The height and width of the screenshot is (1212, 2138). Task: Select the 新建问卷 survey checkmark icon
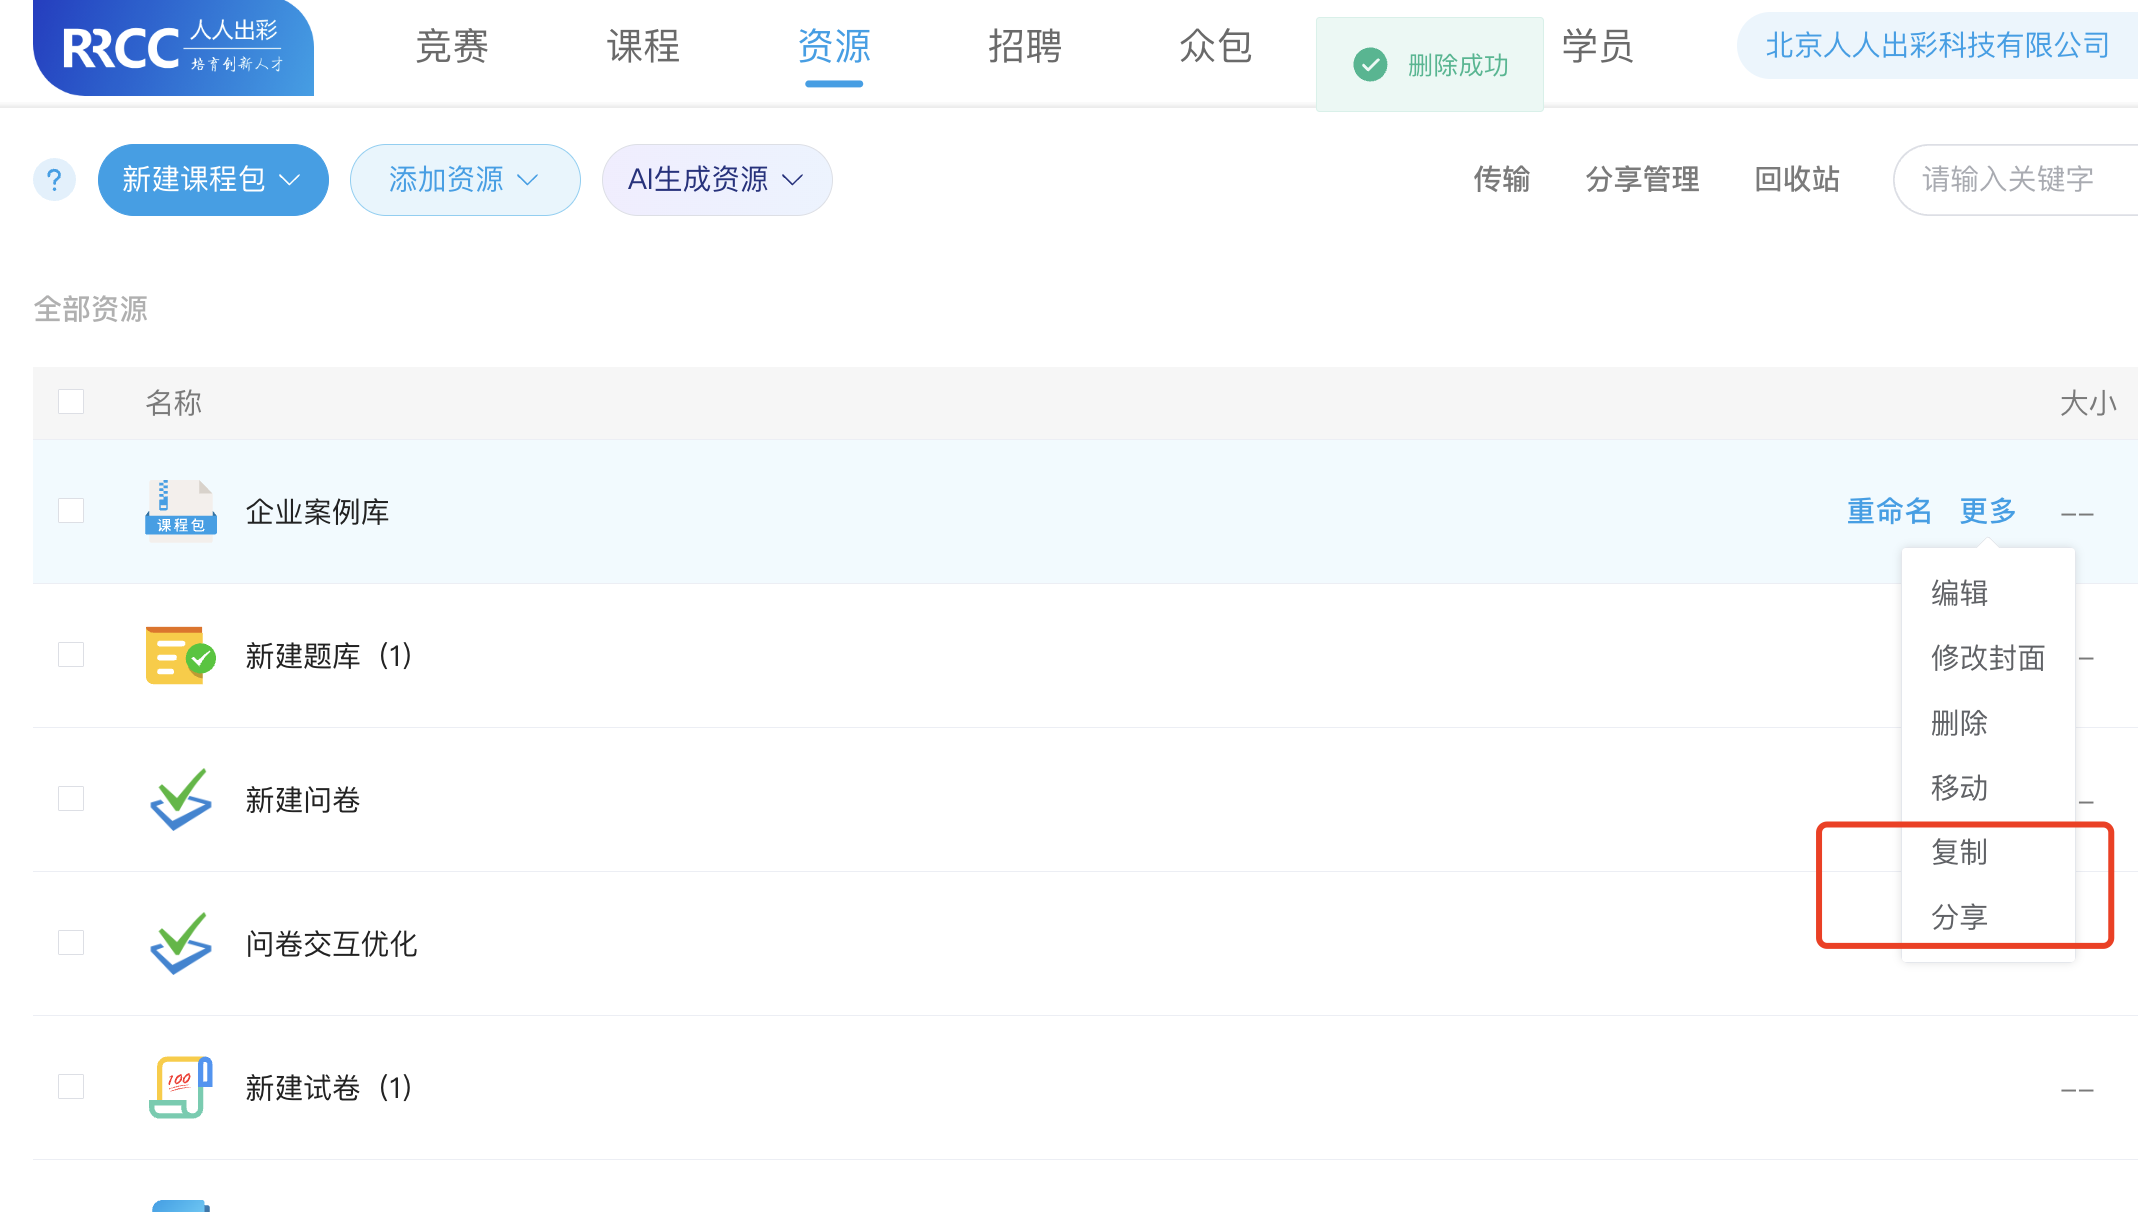point(180,799)
